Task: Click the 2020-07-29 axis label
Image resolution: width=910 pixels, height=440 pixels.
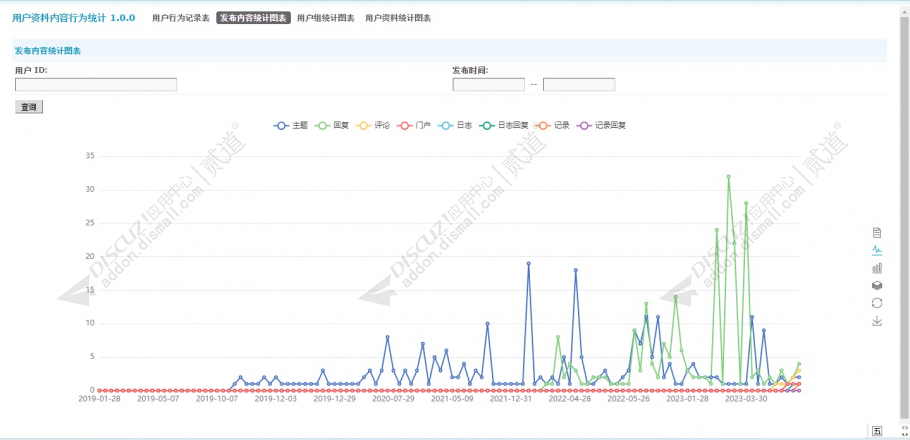Action: point(393,399)
